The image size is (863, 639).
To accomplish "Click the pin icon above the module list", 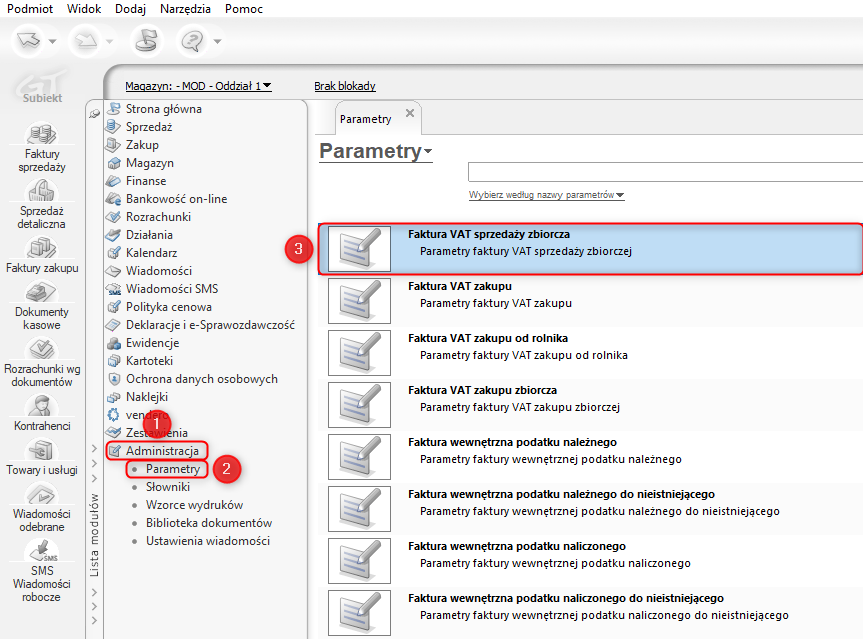I will (94, 113).
